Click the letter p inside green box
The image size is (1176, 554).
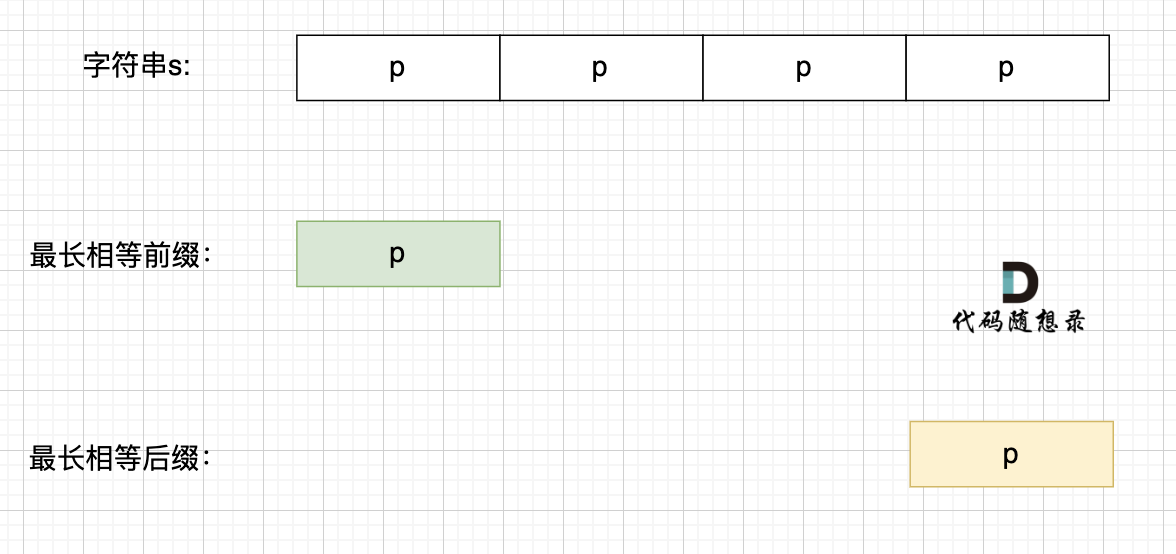coord(398,255)
